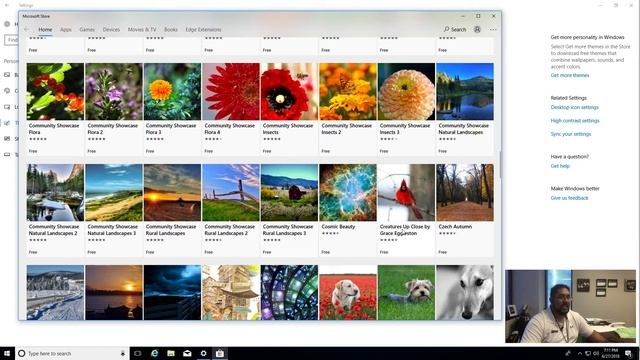Open the black-and-white dog thumbnail

pos(464,292)
